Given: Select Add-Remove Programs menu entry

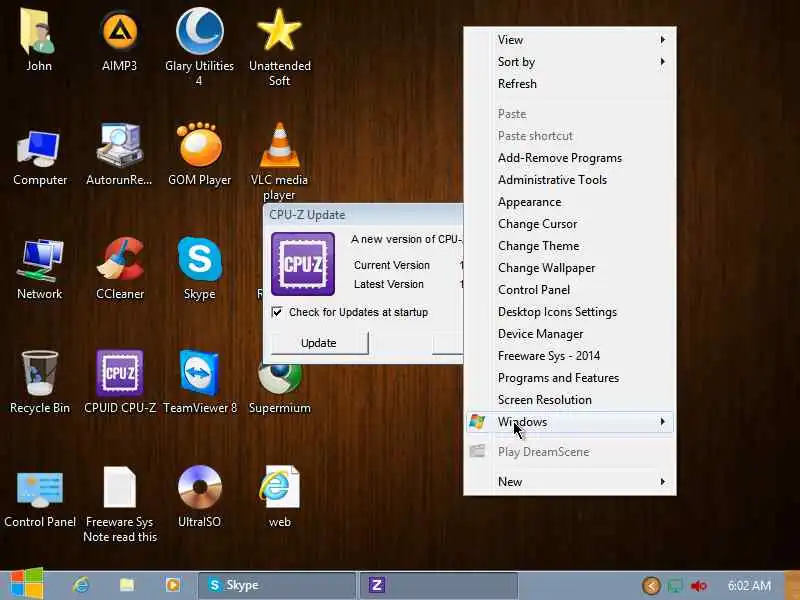Looking at the screenshot, I should click(x=569, y=158).
